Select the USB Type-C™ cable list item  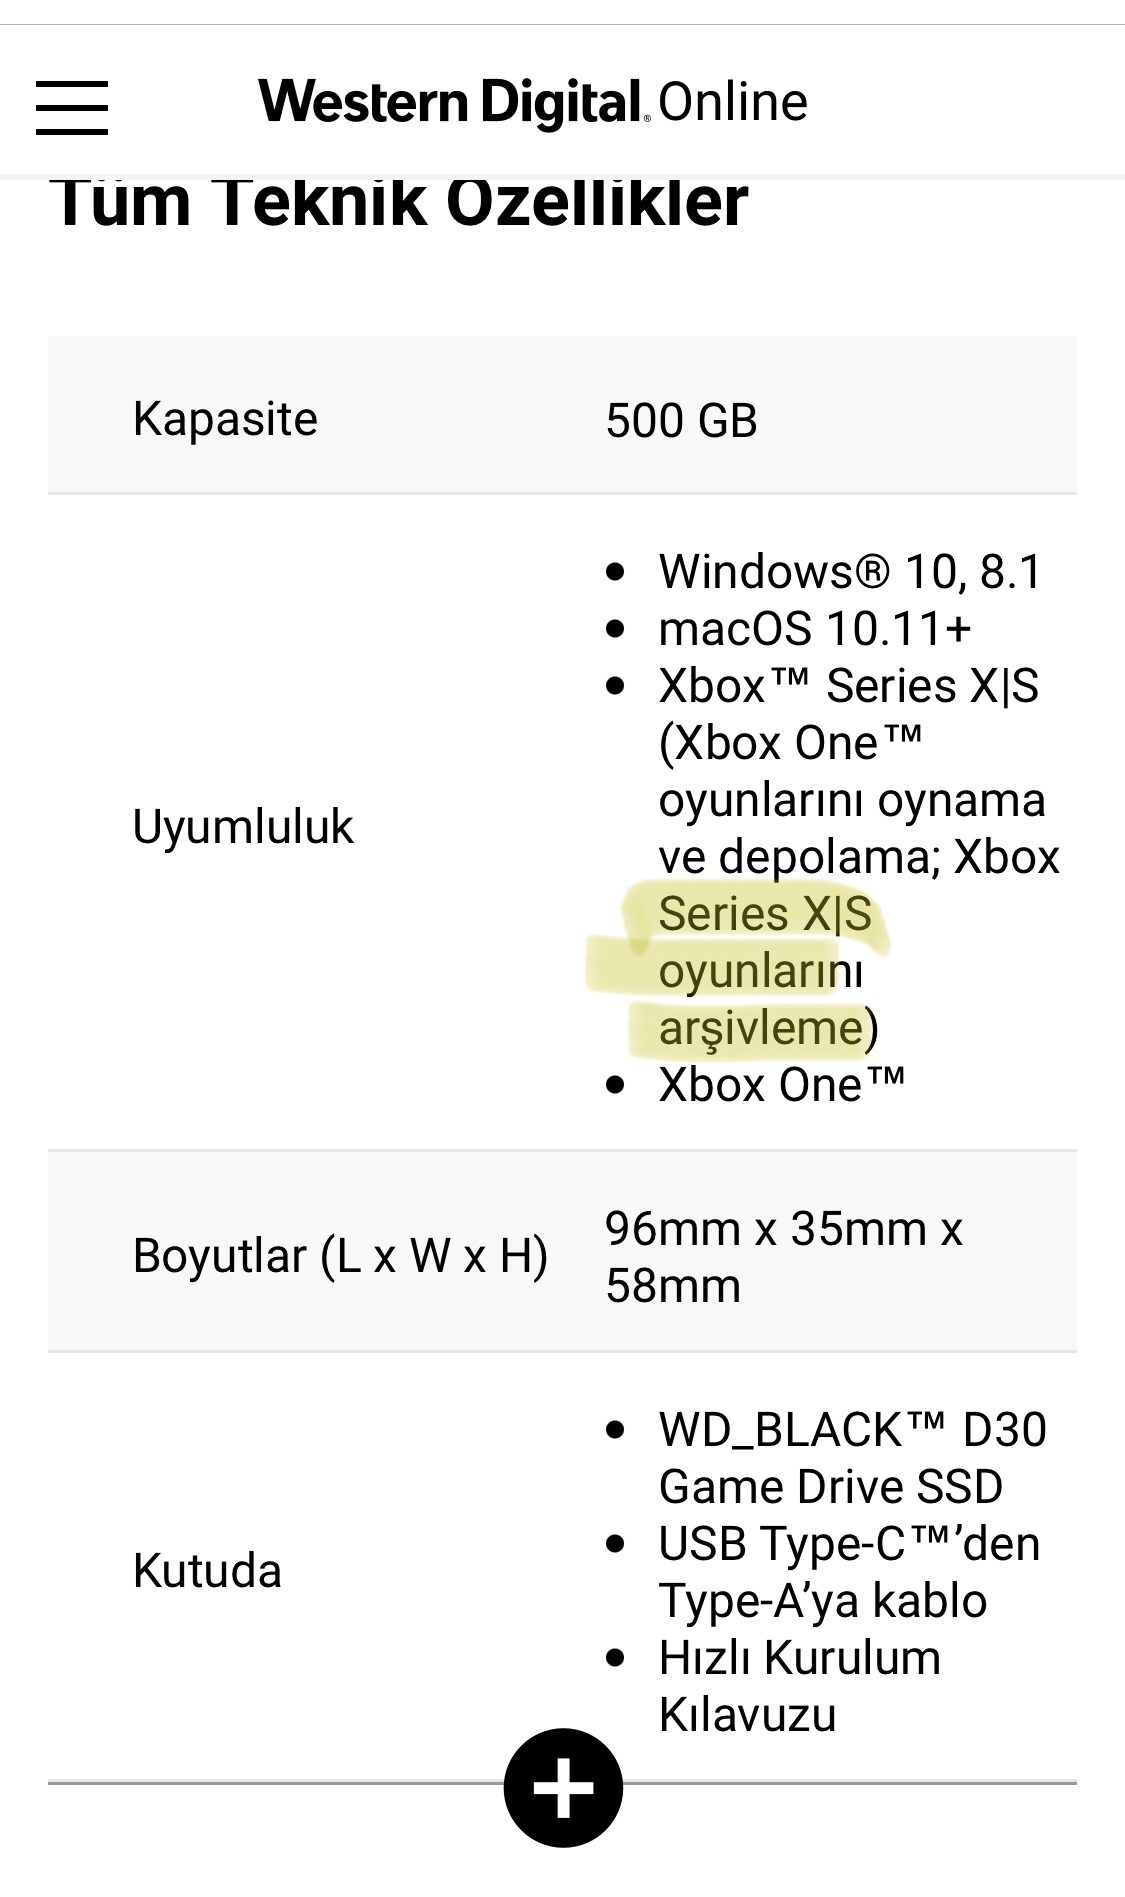pyautogui.click(x=849, y=1573)
